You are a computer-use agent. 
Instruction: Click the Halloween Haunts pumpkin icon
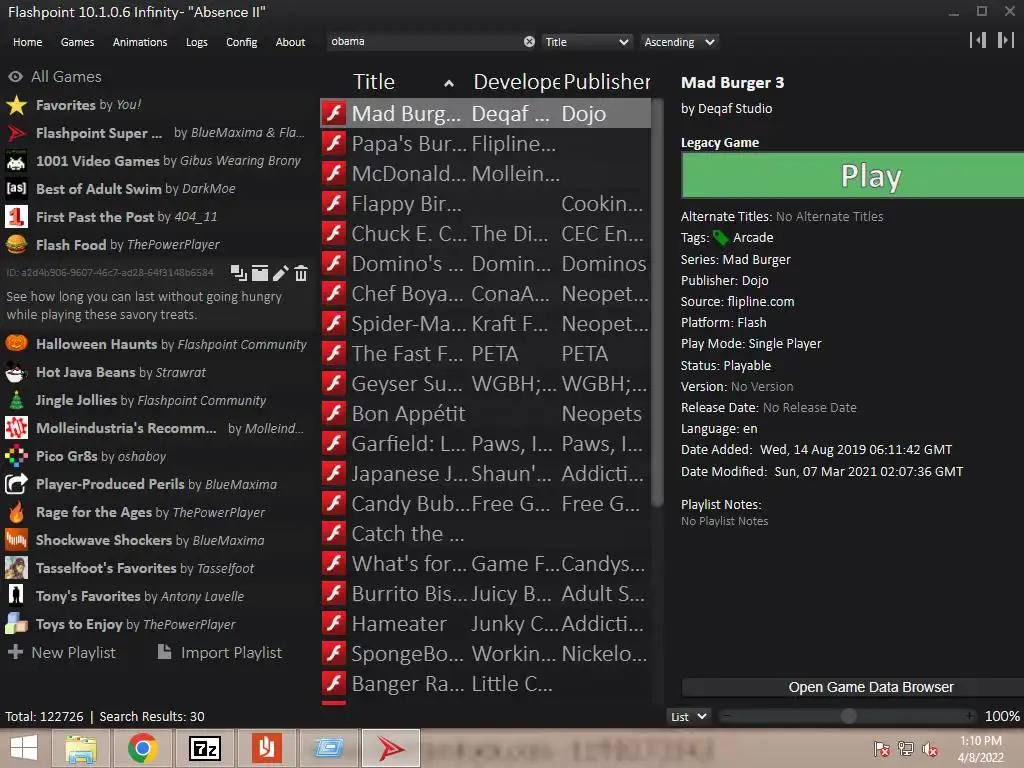pos(16,344)
